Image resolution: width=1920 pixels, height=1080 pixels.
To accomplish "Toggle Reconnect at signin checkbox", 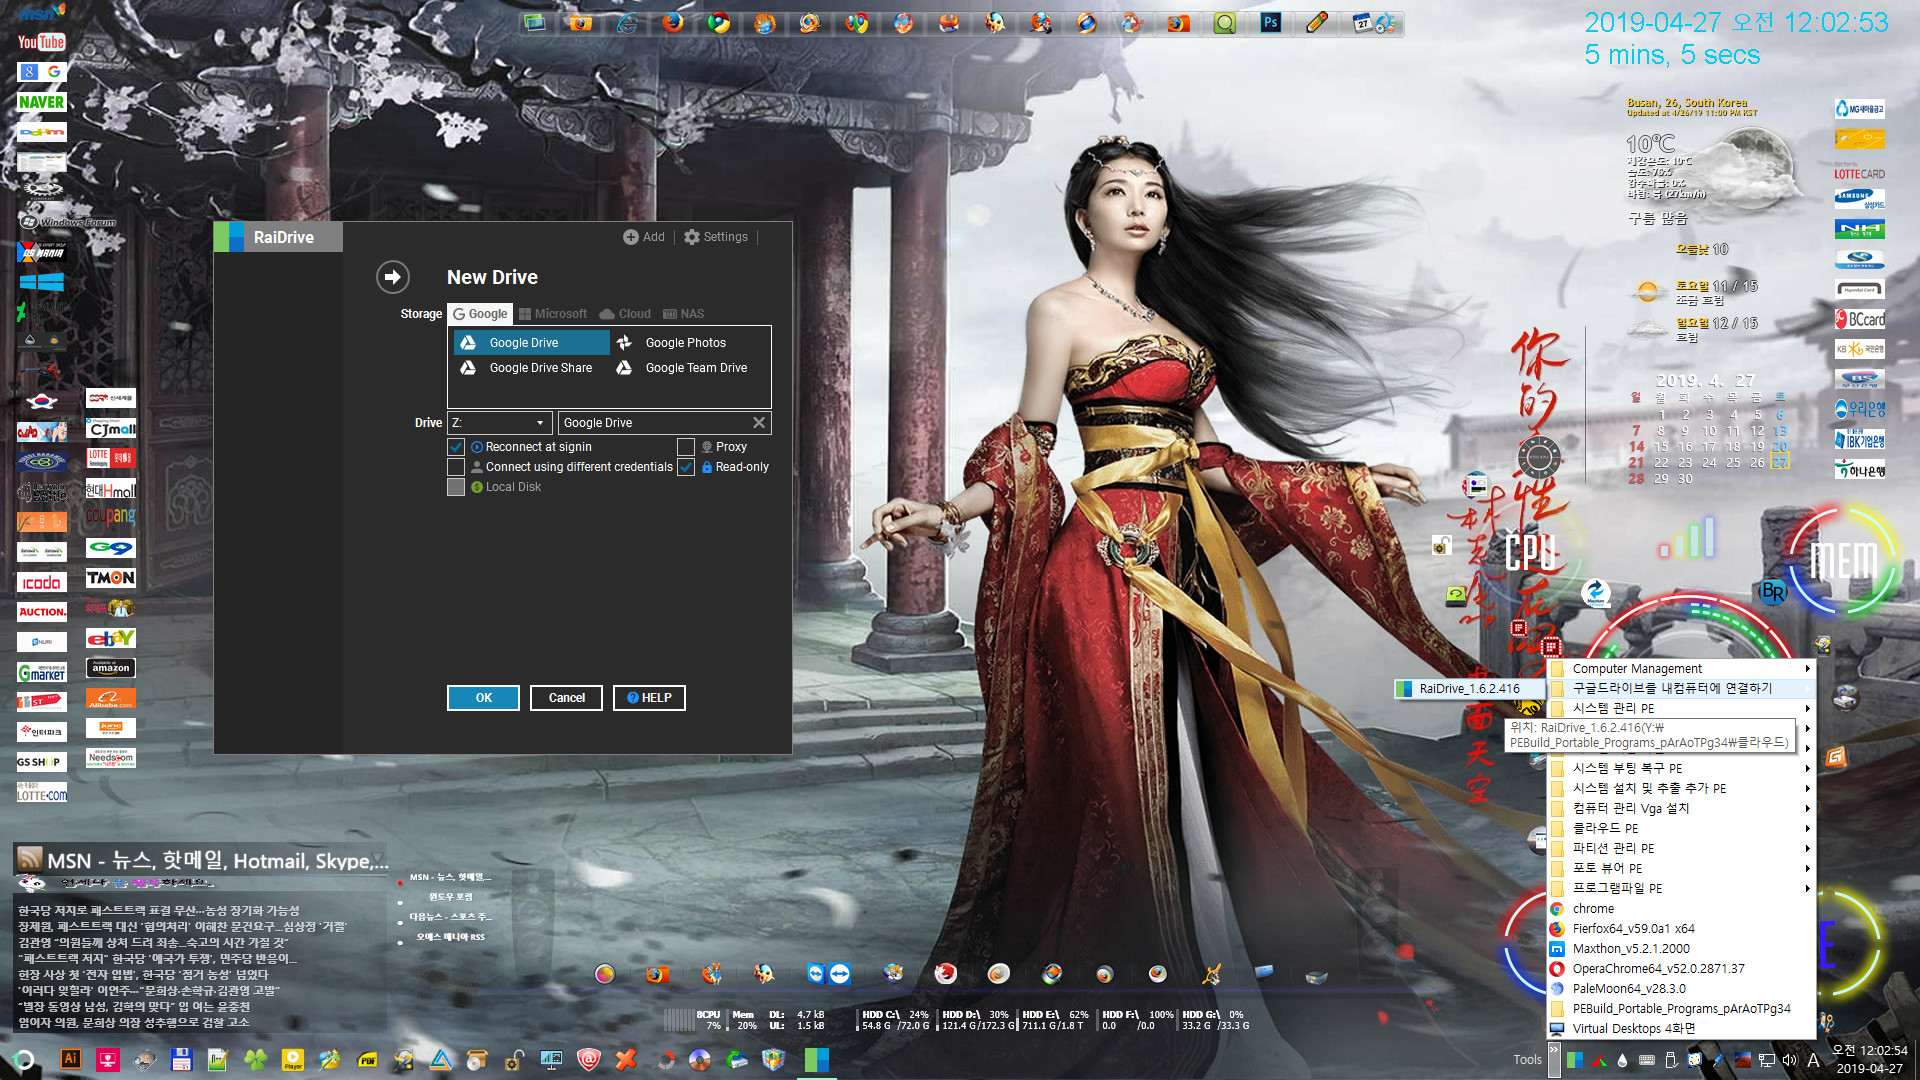I will (x=456, y=447).
